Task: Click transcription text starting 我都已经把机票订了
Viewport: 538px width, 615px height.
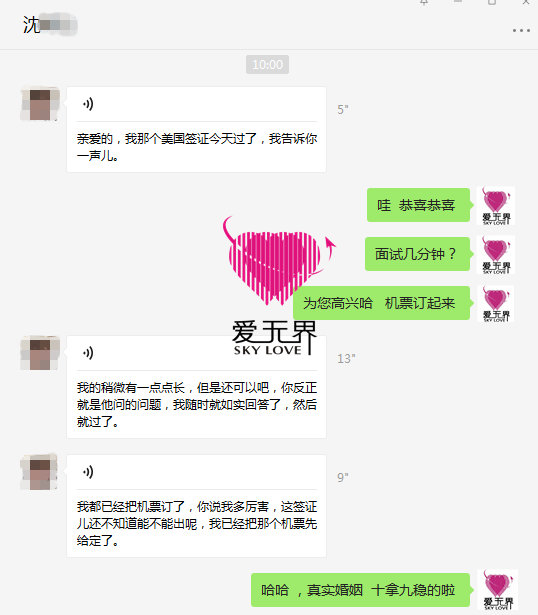Action: 196,524
